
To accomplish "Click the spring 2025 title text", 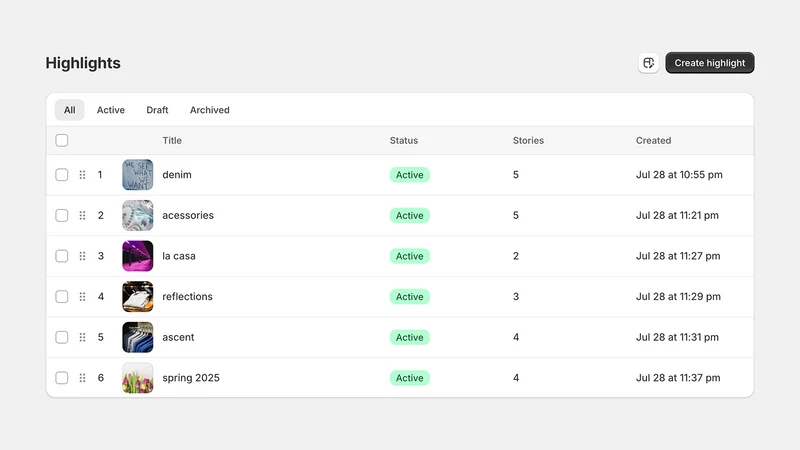I will click(191, 378).
